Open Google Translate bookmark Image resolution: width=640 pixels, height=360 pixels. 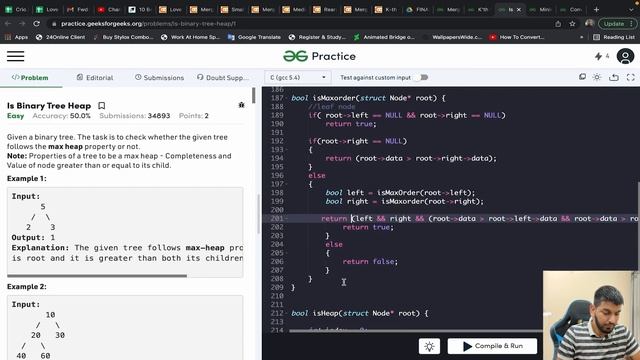[254, 37]
